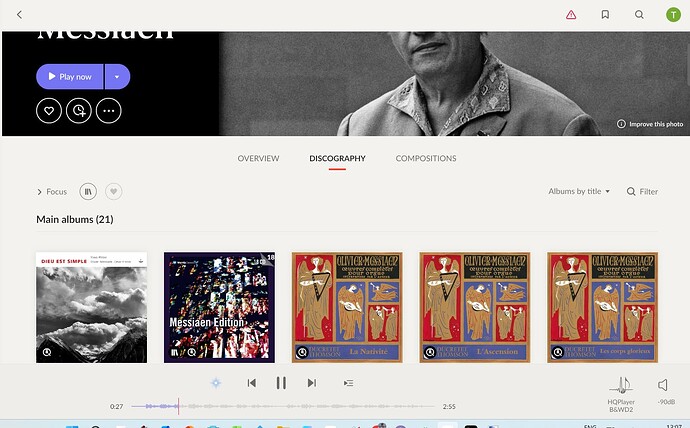690x428 pixels.
Task: Expand the Focus filter panel
Action: point(52,191)
